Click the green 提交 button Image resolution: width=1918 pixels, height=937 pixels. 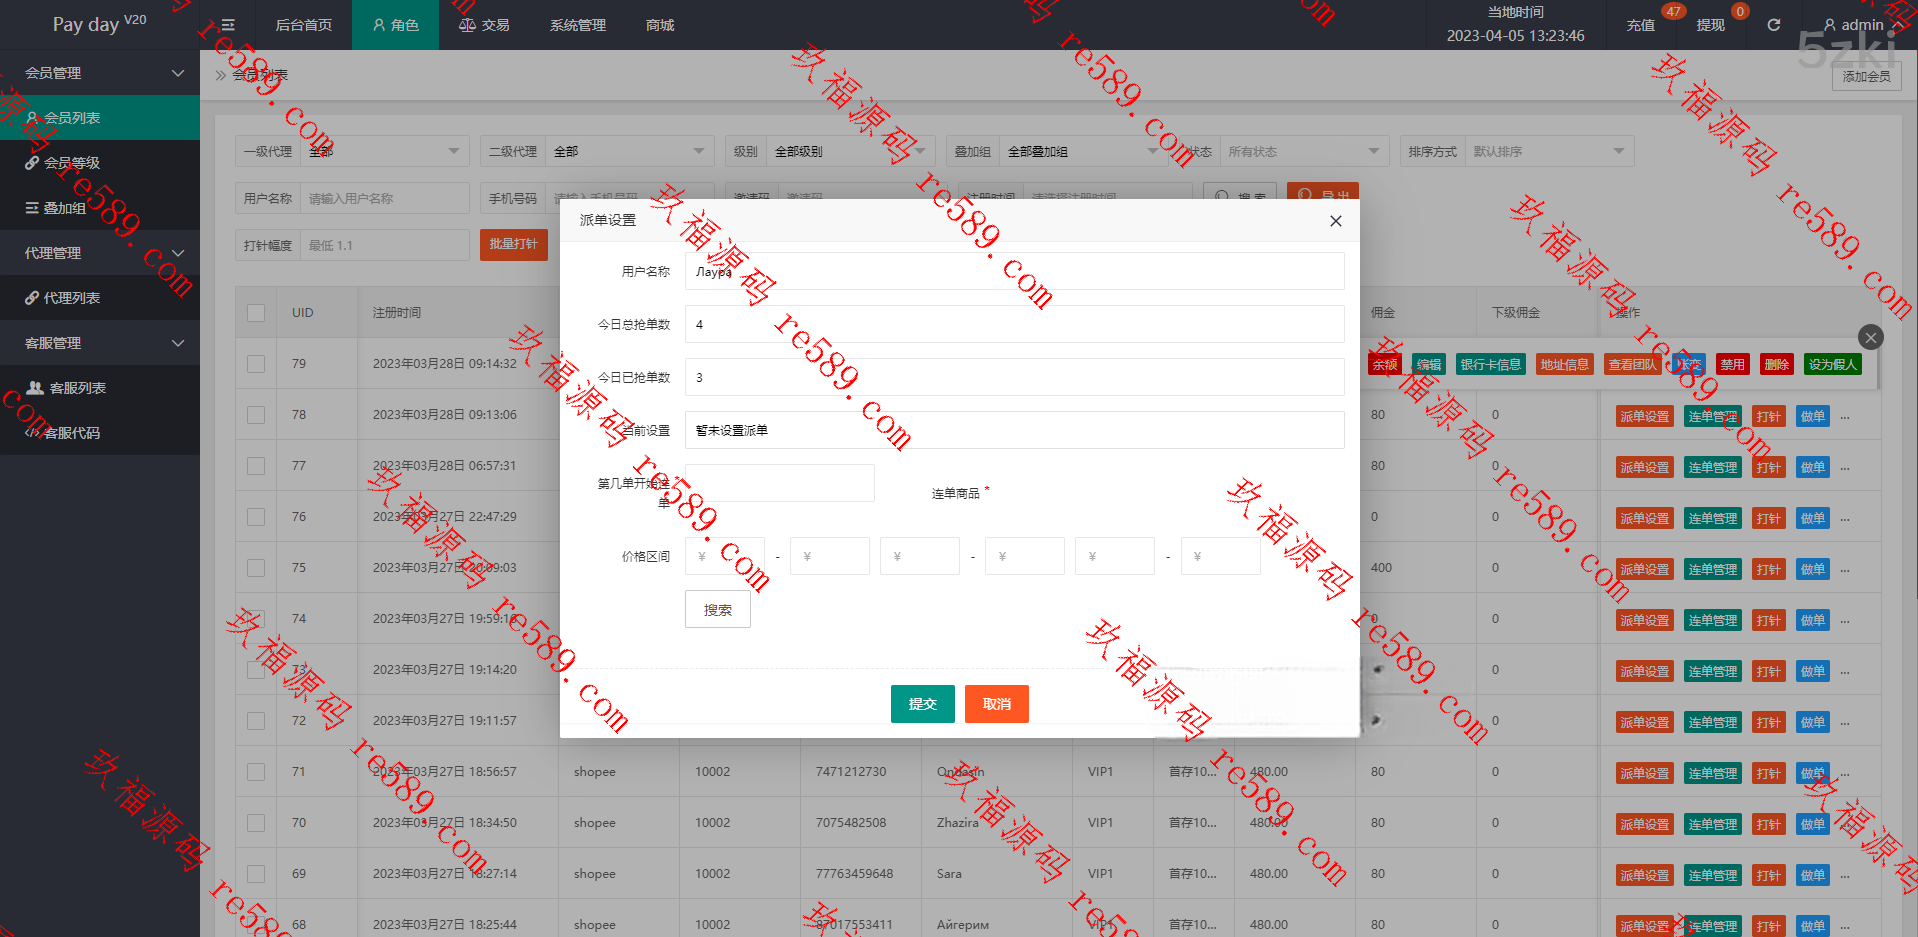point(922,704)
